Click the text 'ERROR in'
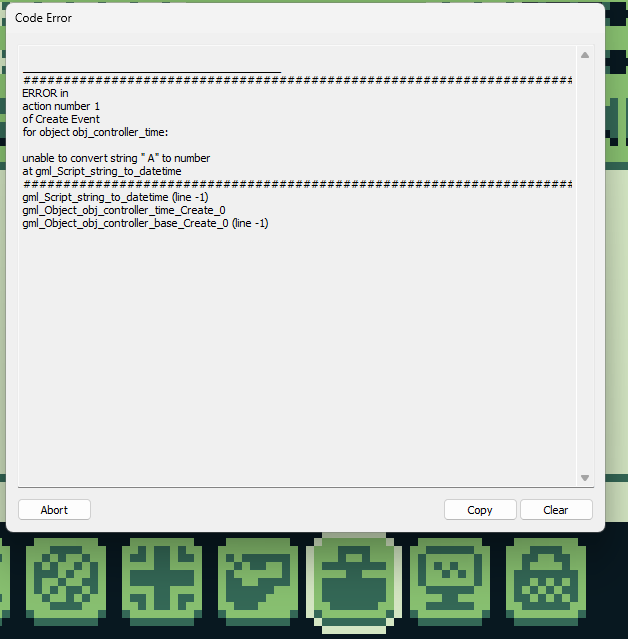The height and width of the screenshot is (639, 628). 45,93
